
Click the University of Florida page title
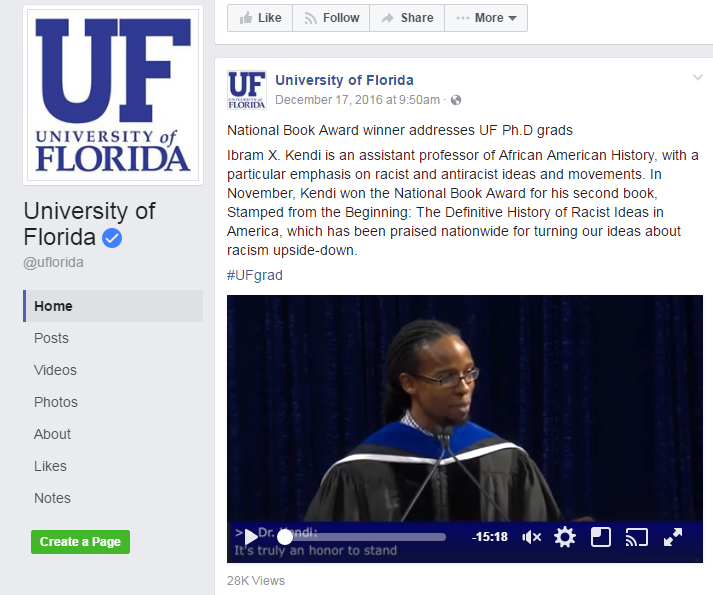pyautogui.click(x=90, y=224)
